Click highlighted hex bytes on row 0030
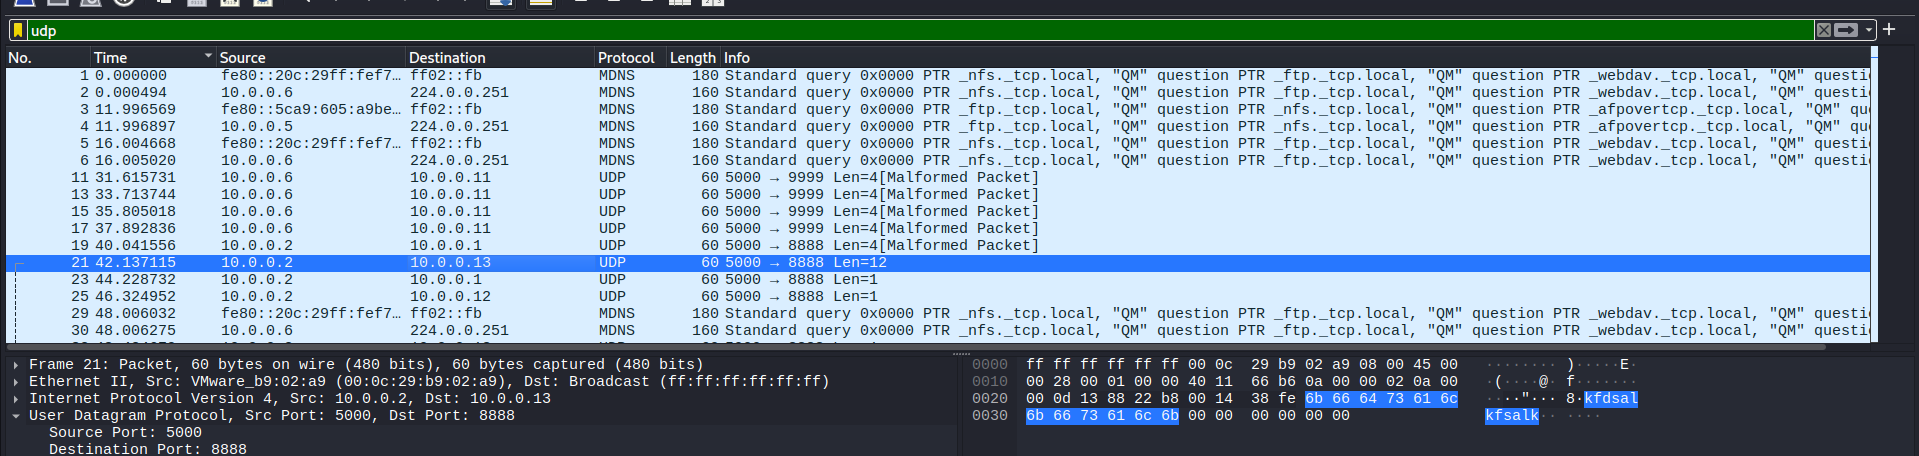This screenshot has width=1919, height=456. click(x=1102, y=416)
